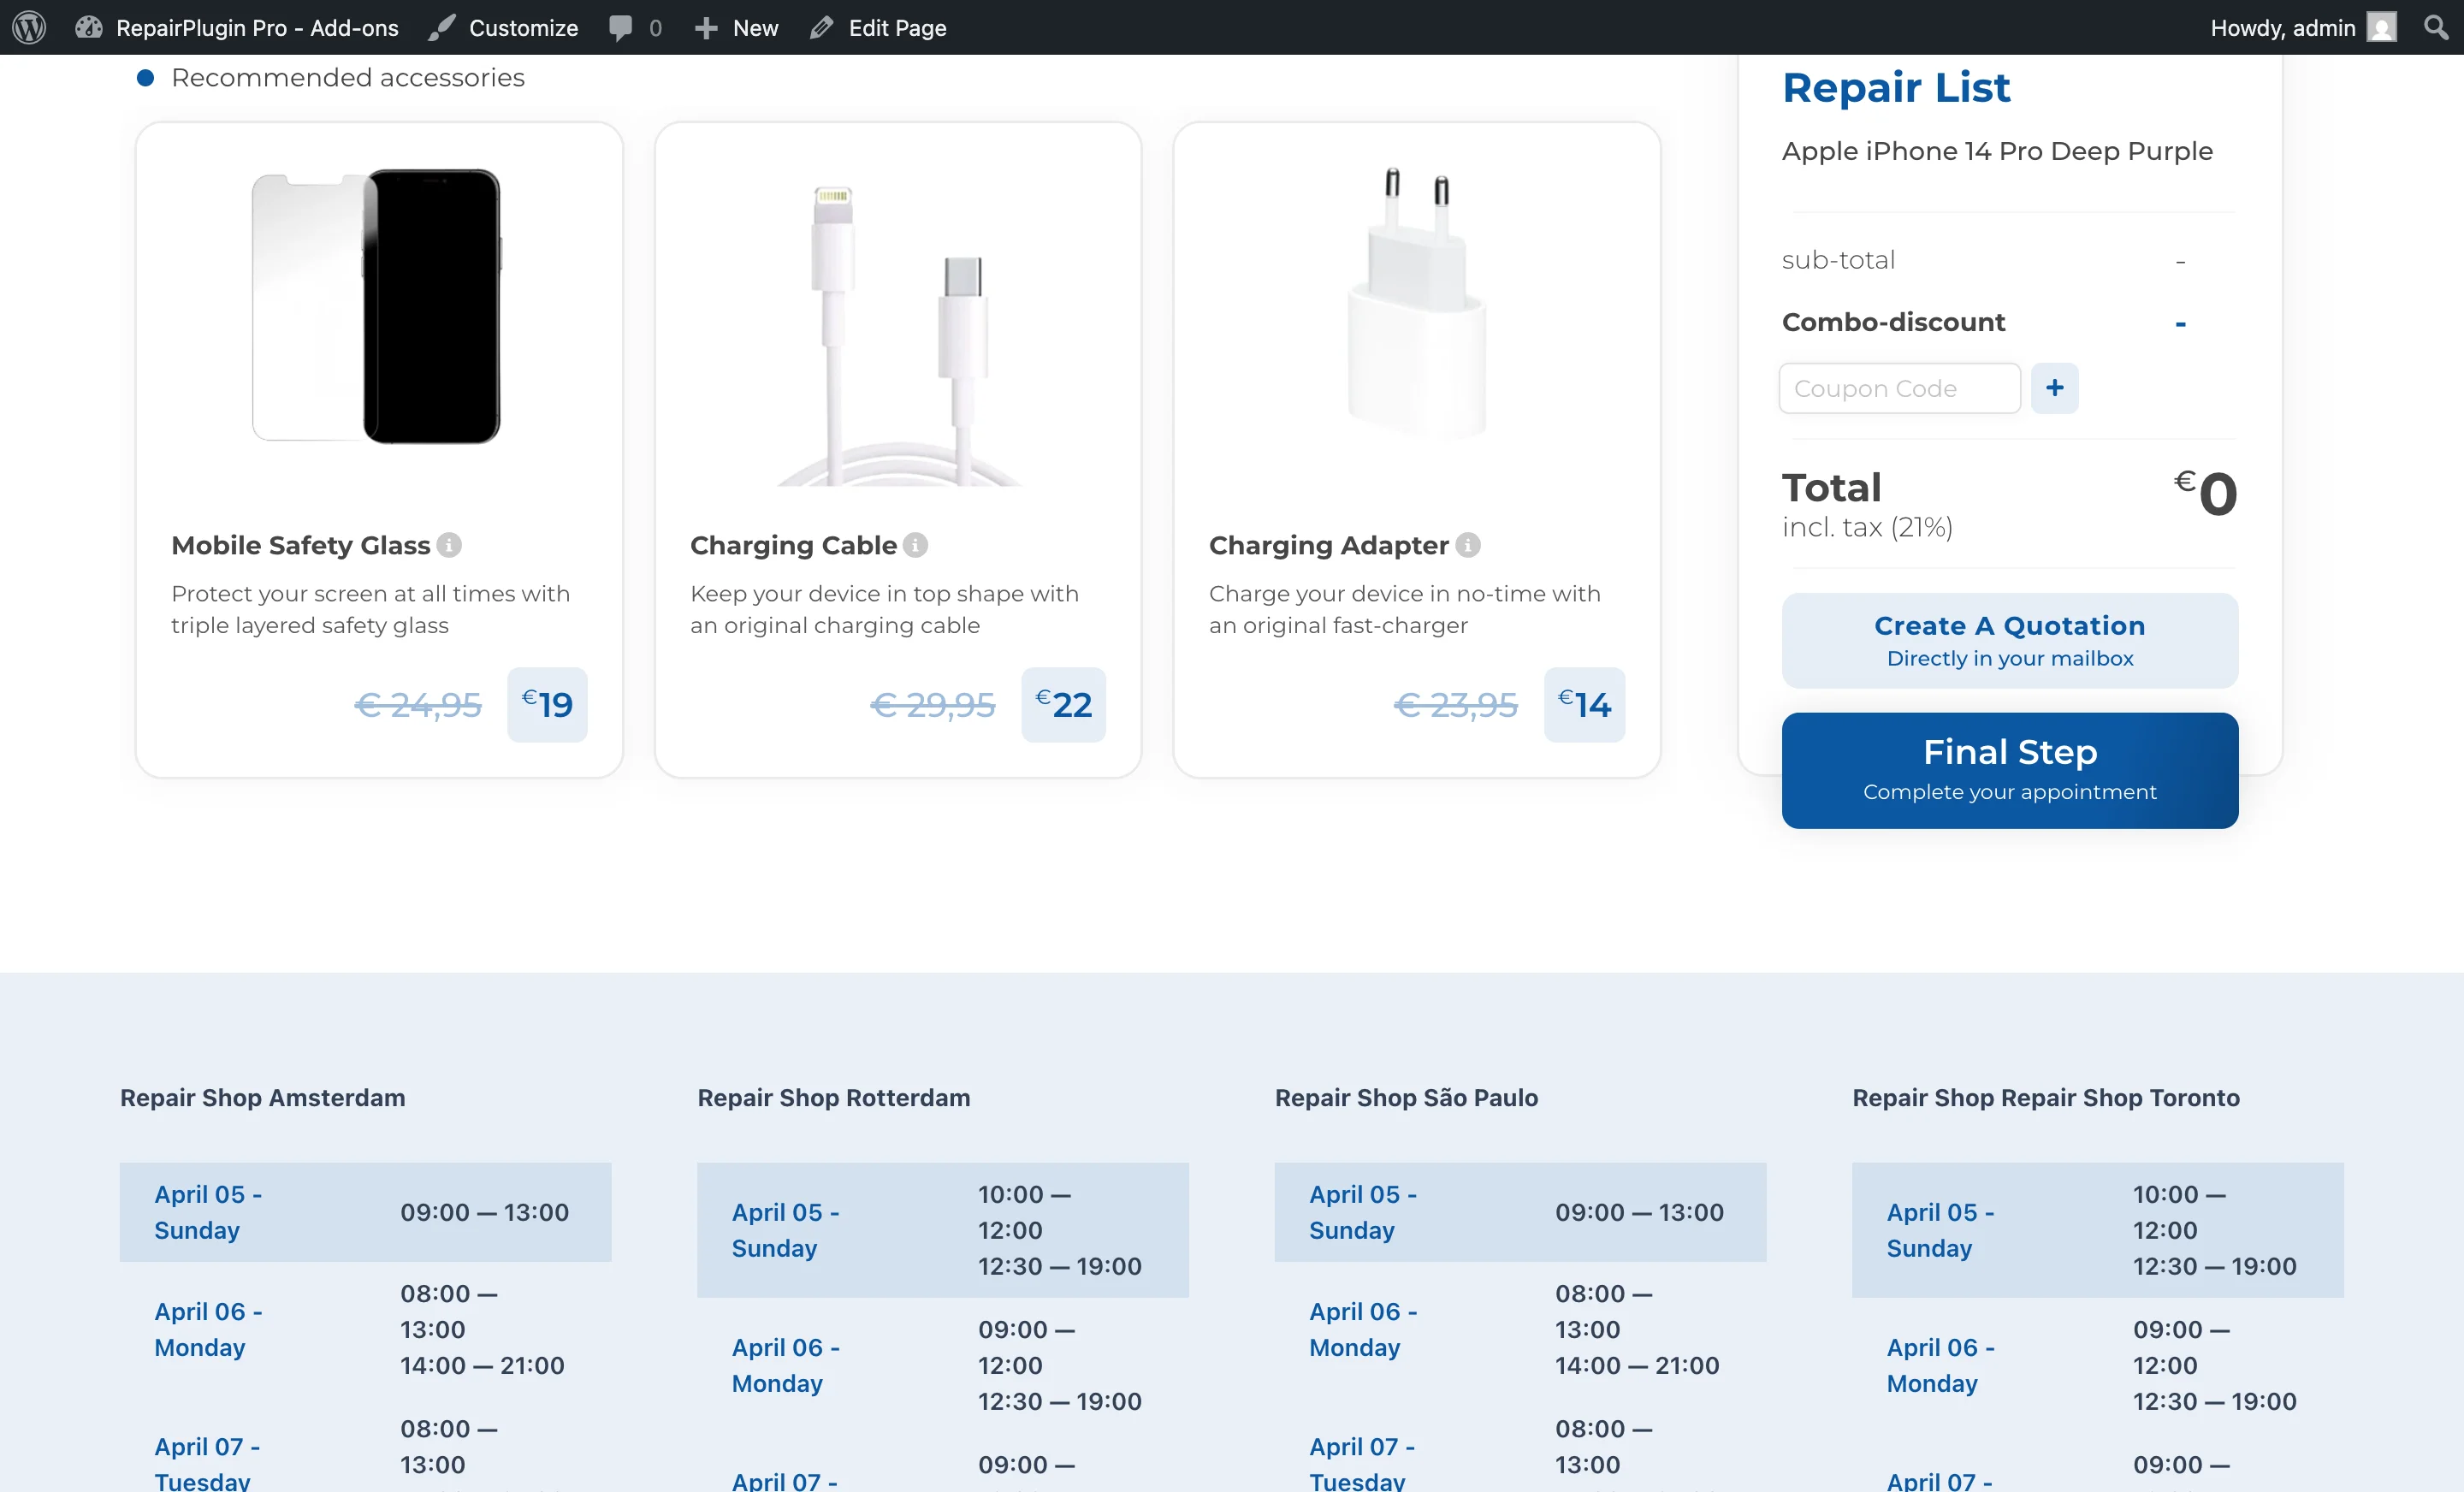2464x1492 pixels.
Task: Click the Final Step button
Action: [x=2009, y=769]
